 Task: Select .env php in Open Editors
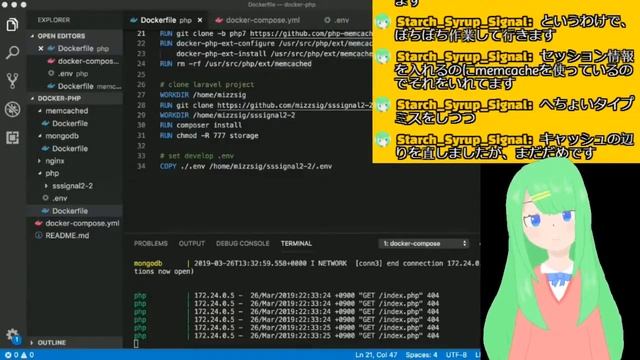[x=73, y=74]
